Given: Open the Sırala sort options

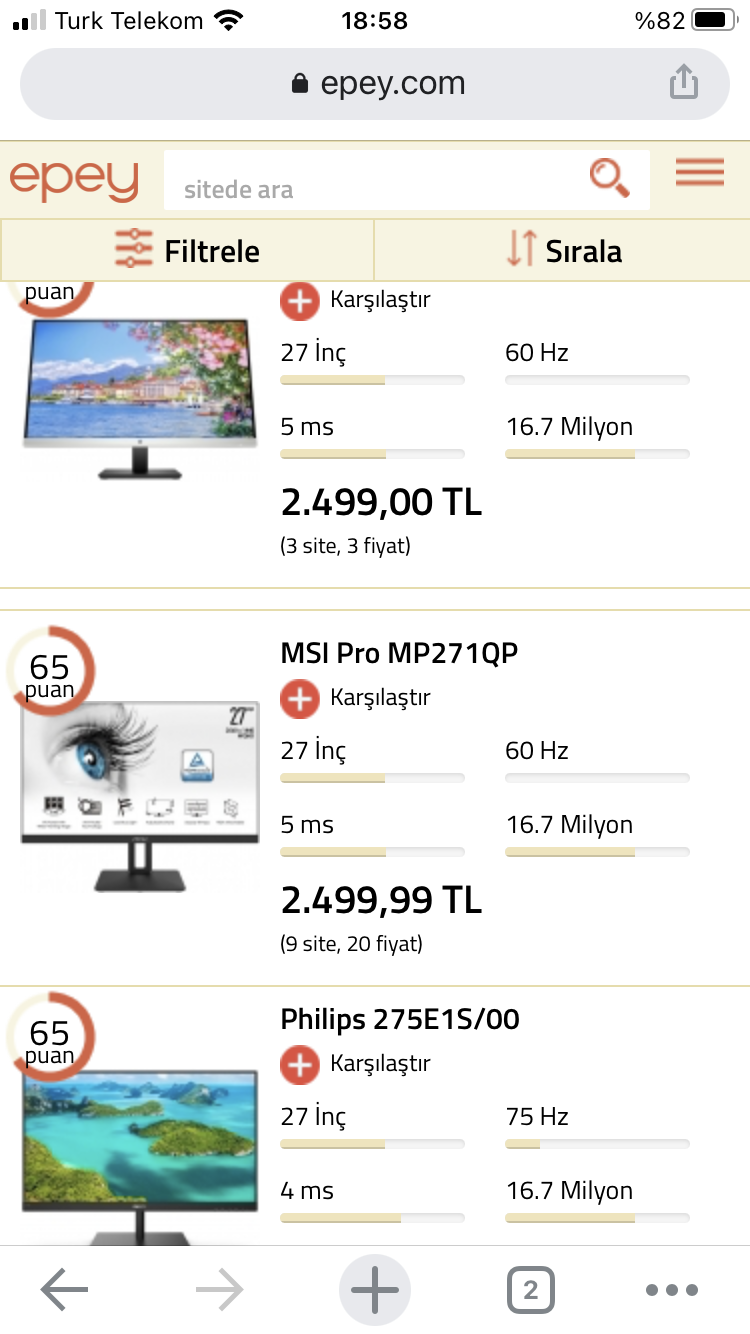Looking at the screenshot, I should [562, 250].
